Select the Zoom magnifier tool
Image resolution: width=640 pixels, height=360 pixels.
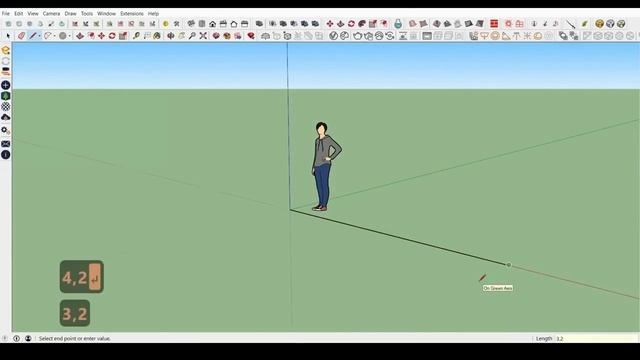(192, 36)
